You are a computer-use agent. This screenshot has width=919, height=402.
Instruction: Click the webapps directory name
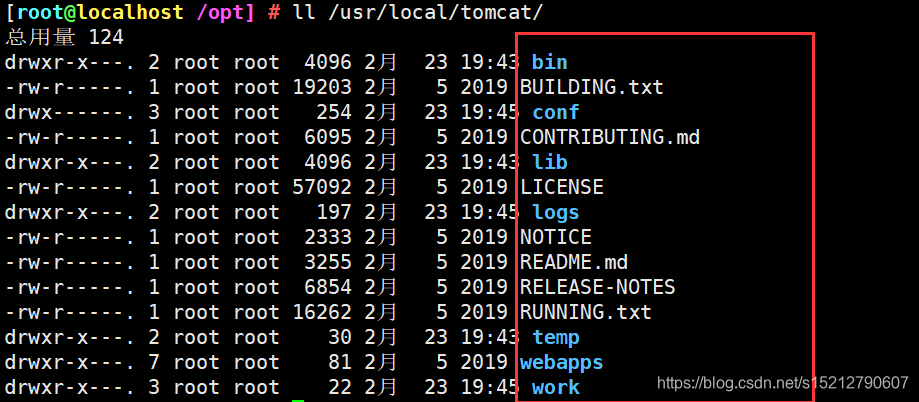(x=561, y=362)
